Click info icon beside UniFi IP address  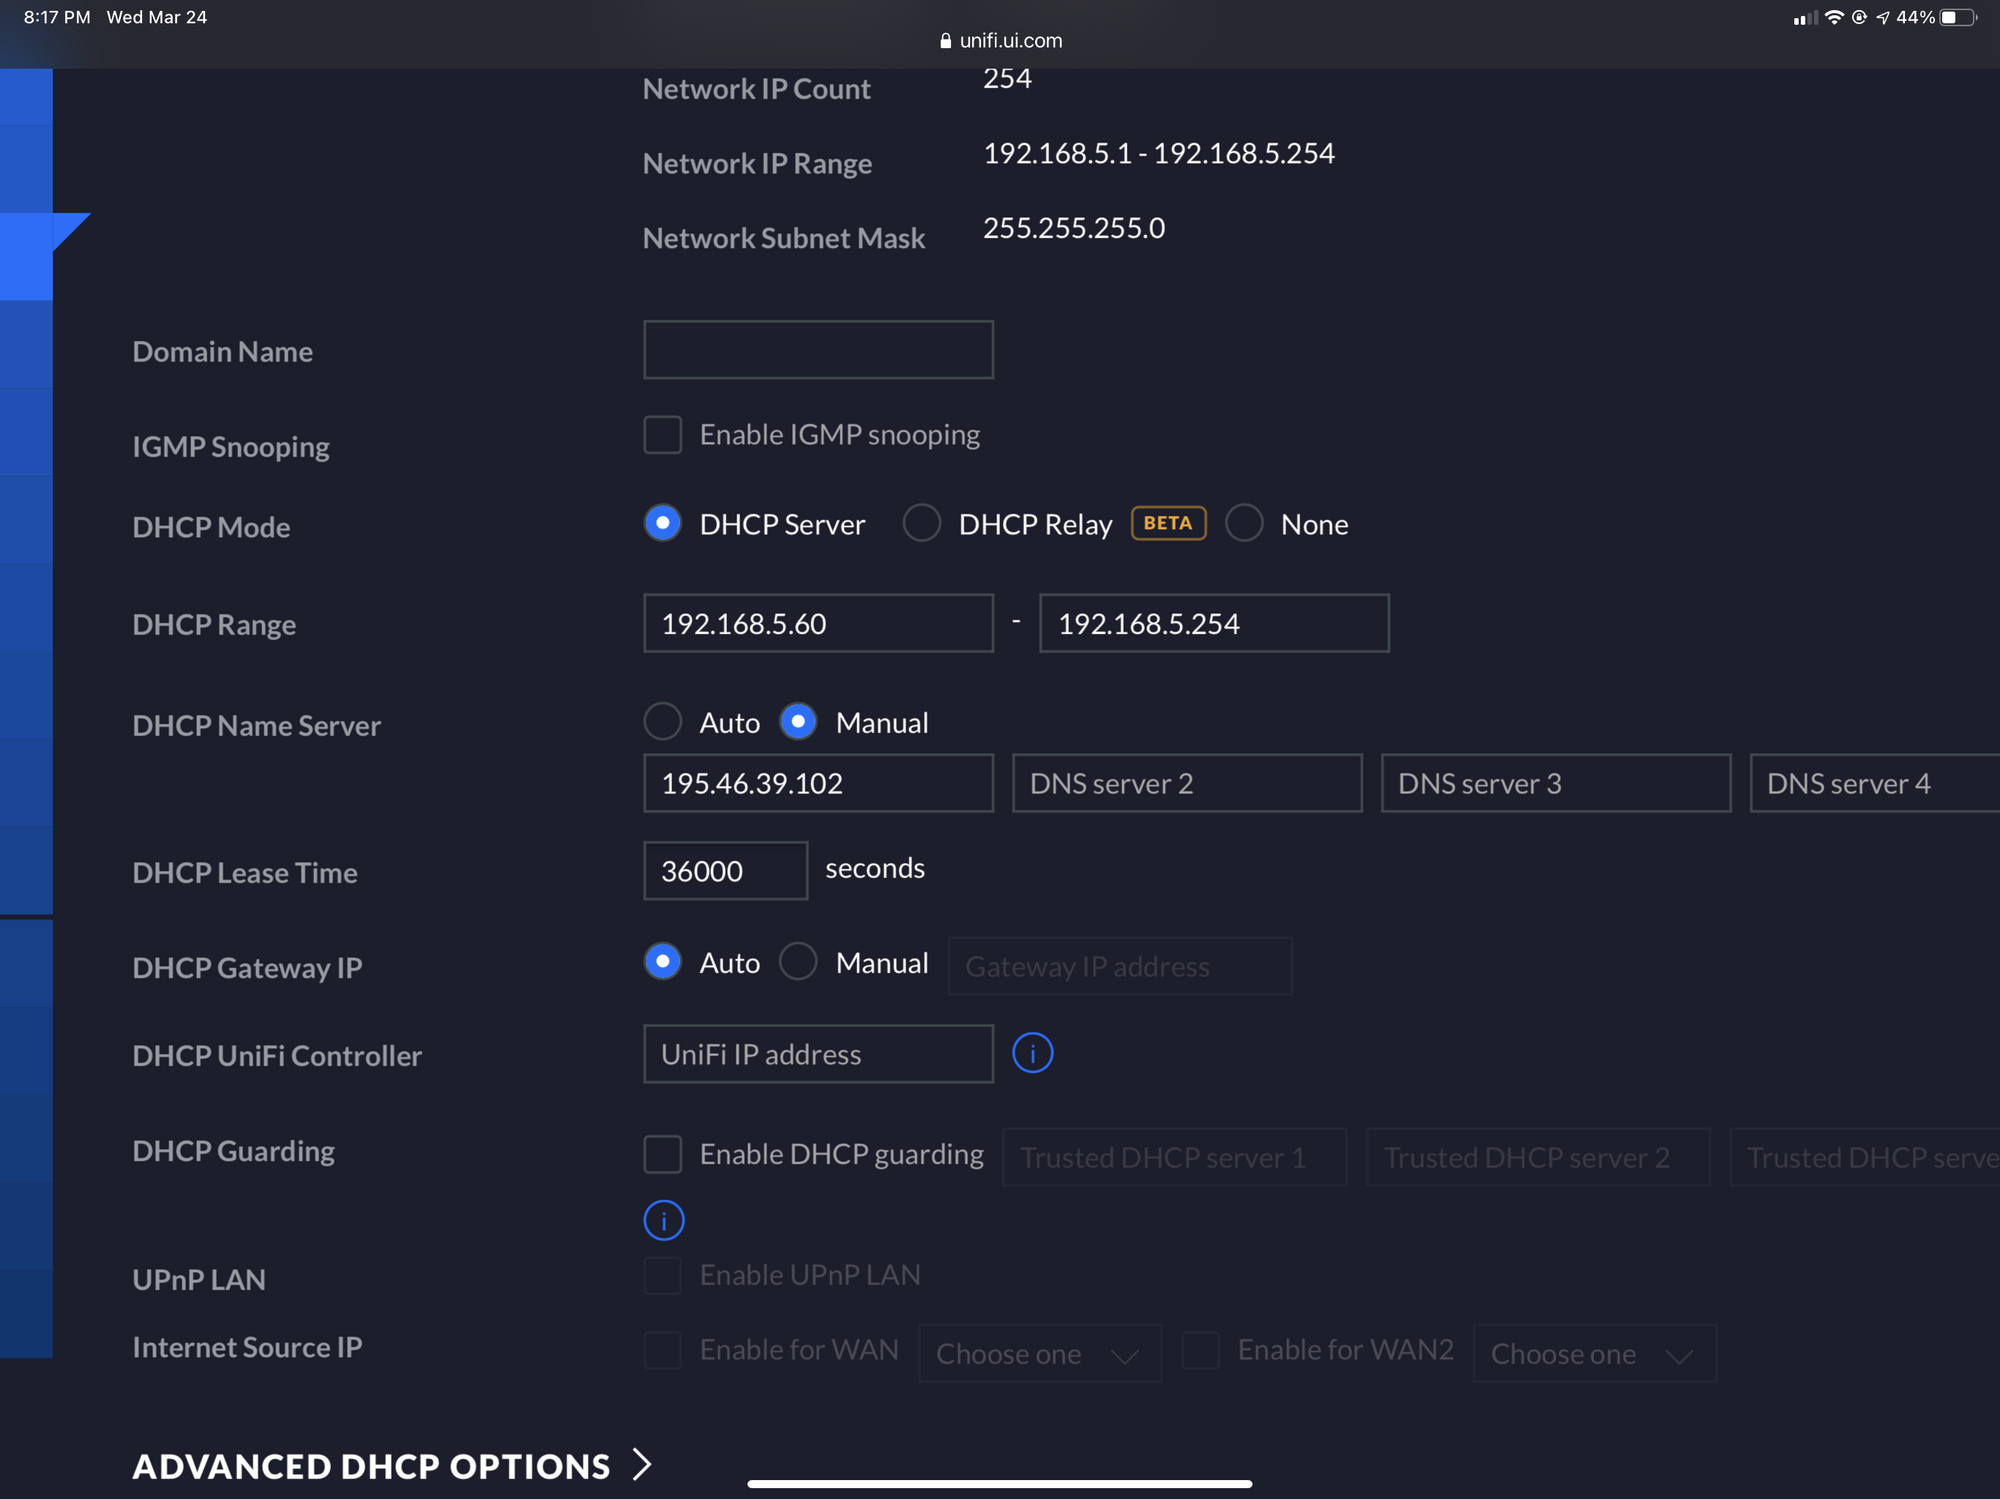pyautogui.click(x=1032, y=1053)
